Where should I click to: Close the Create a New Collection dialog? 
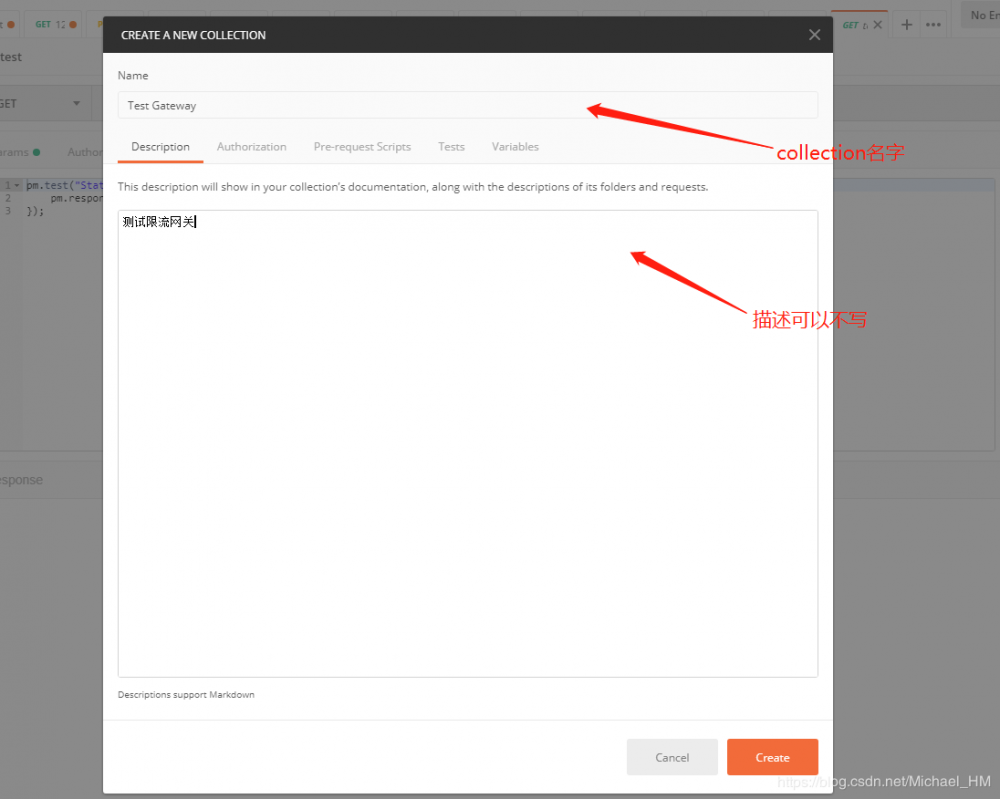click(814, 35)
